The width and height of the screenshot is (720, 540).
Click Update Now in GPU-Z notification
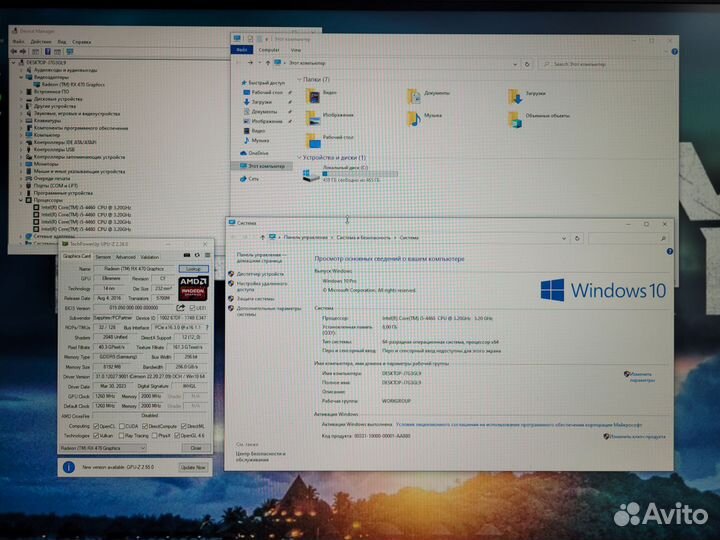(x=193, y=467)
